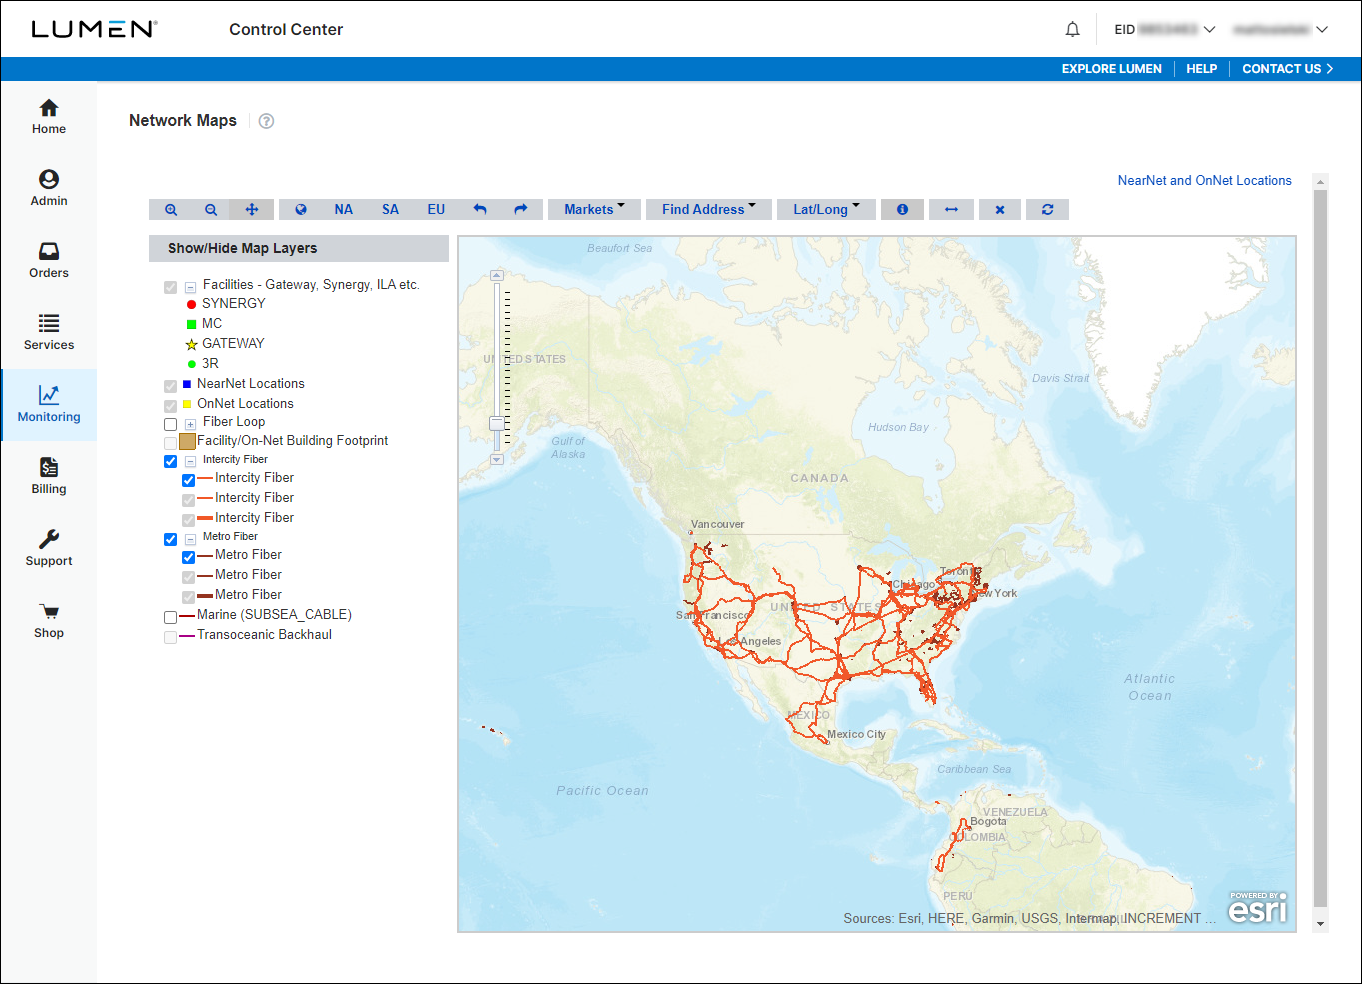Activate the pan map tool
The height and width of the screenshot is (984, 1362).
click(x=252, y=210)
